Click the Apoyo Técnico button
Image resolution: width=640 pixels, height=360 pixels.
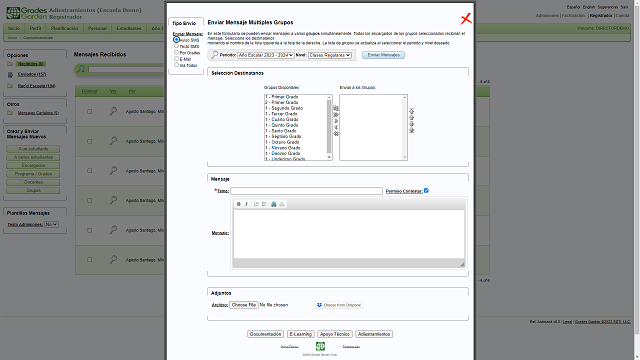(x=335, y=334)
